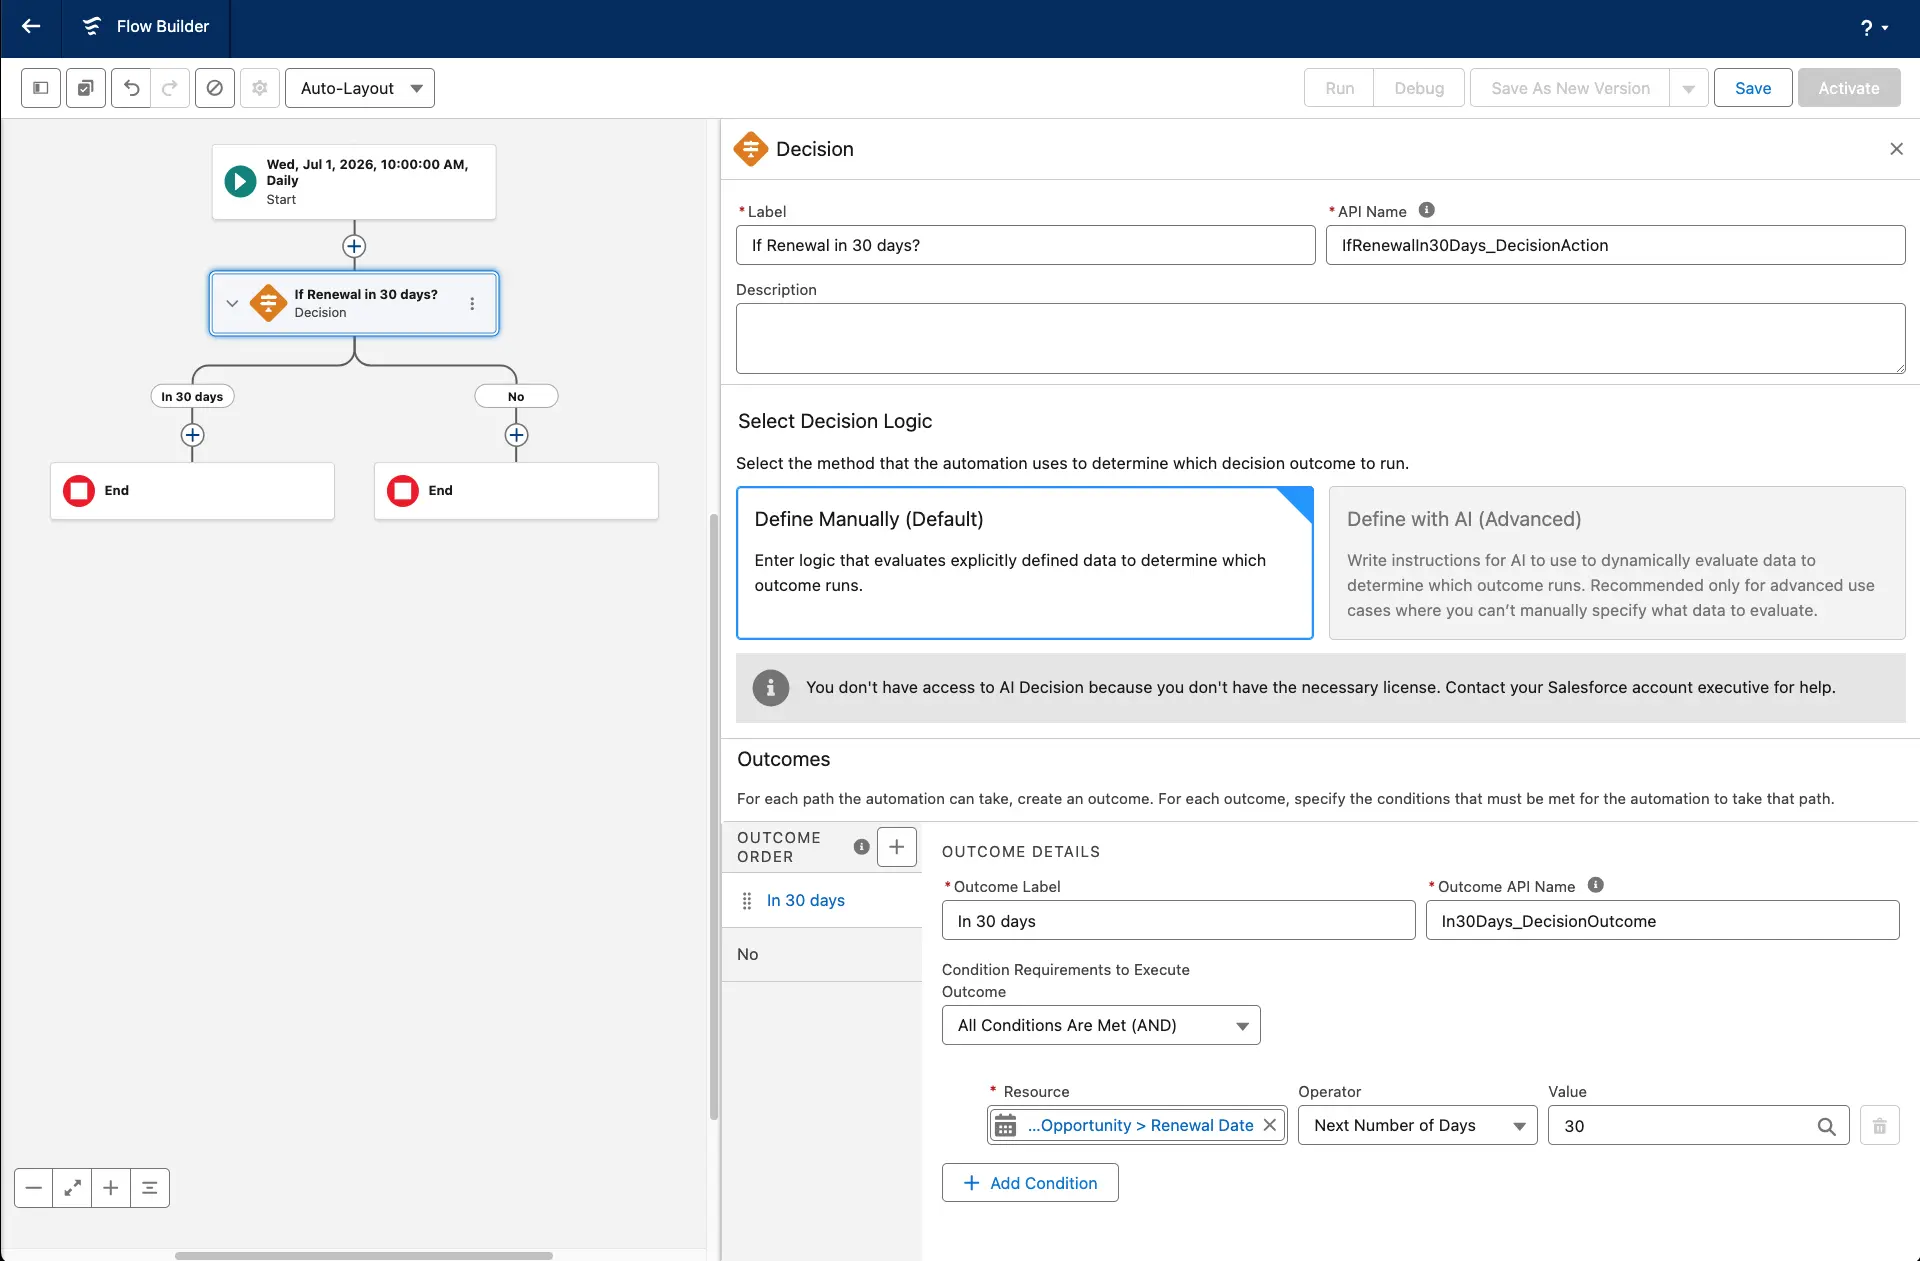Click the canvas alignment lines icon
1920x1261 pixels.
tap(150, 1188)
